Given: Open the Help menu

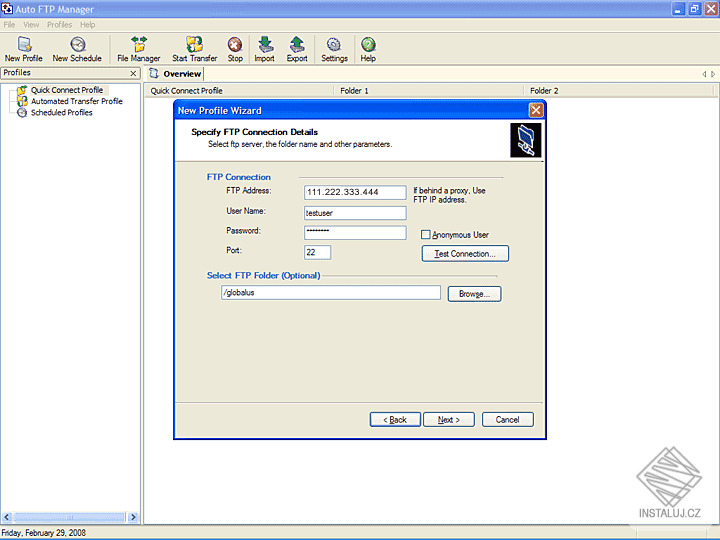Looking at the screenshot, I should 88,25.
